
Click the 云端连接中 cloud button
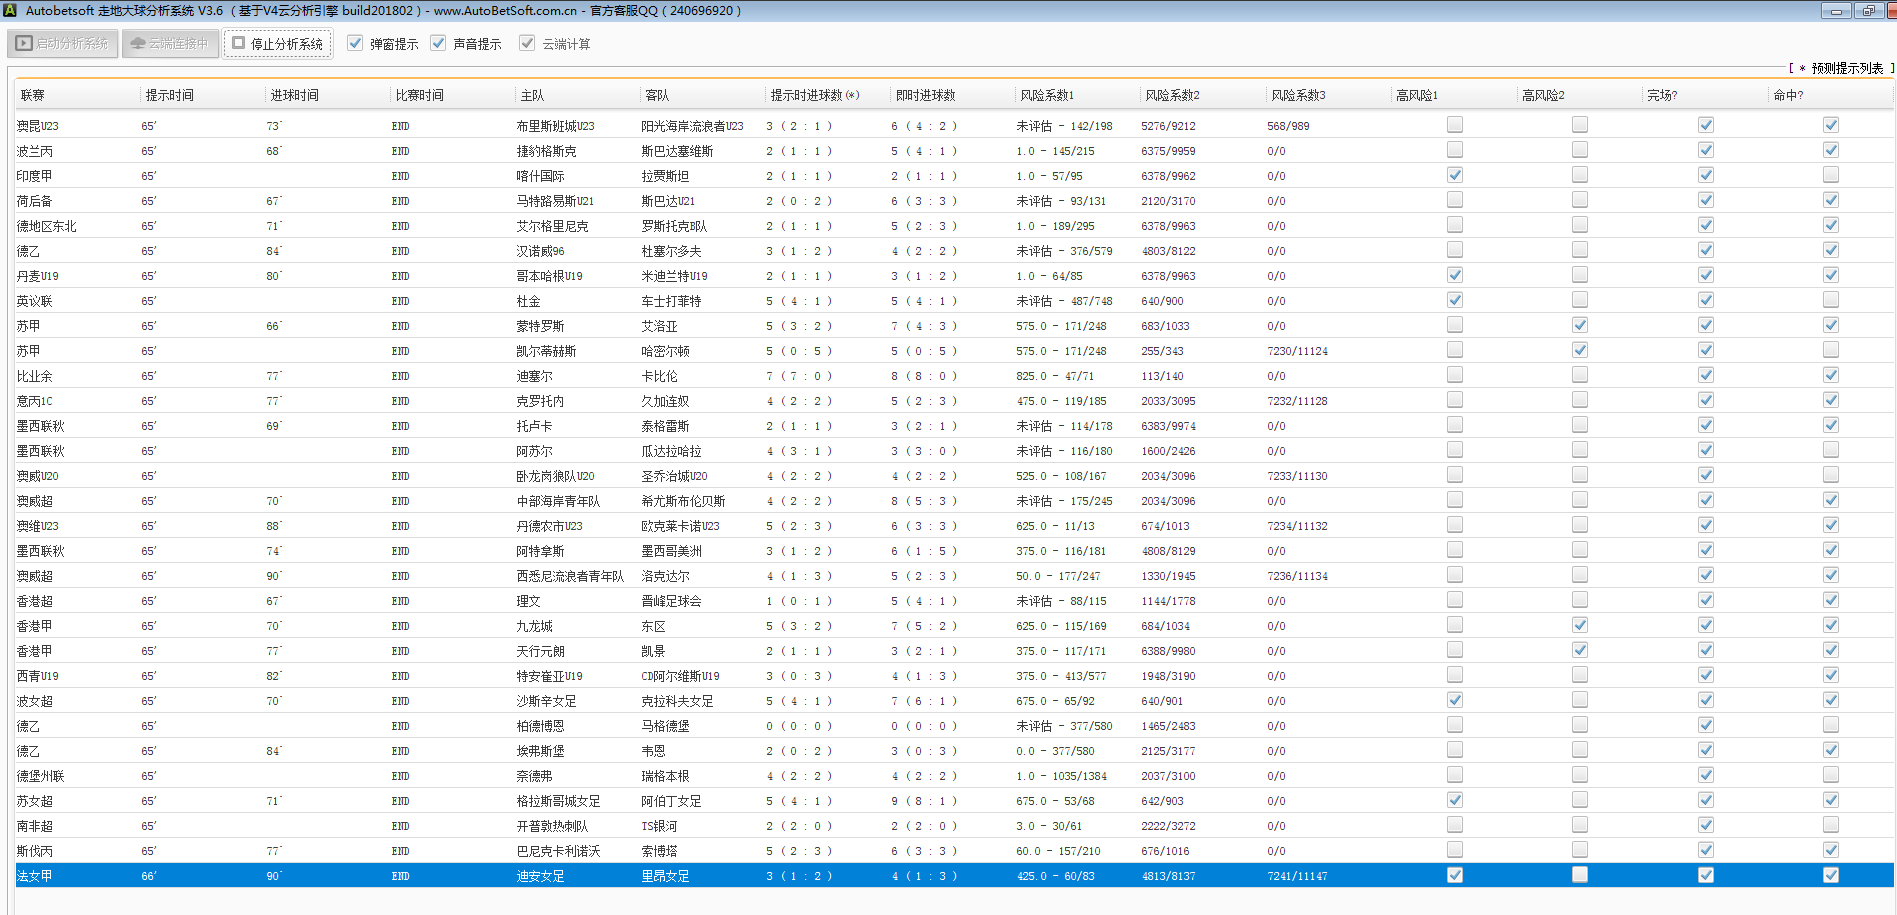(170, 44)
